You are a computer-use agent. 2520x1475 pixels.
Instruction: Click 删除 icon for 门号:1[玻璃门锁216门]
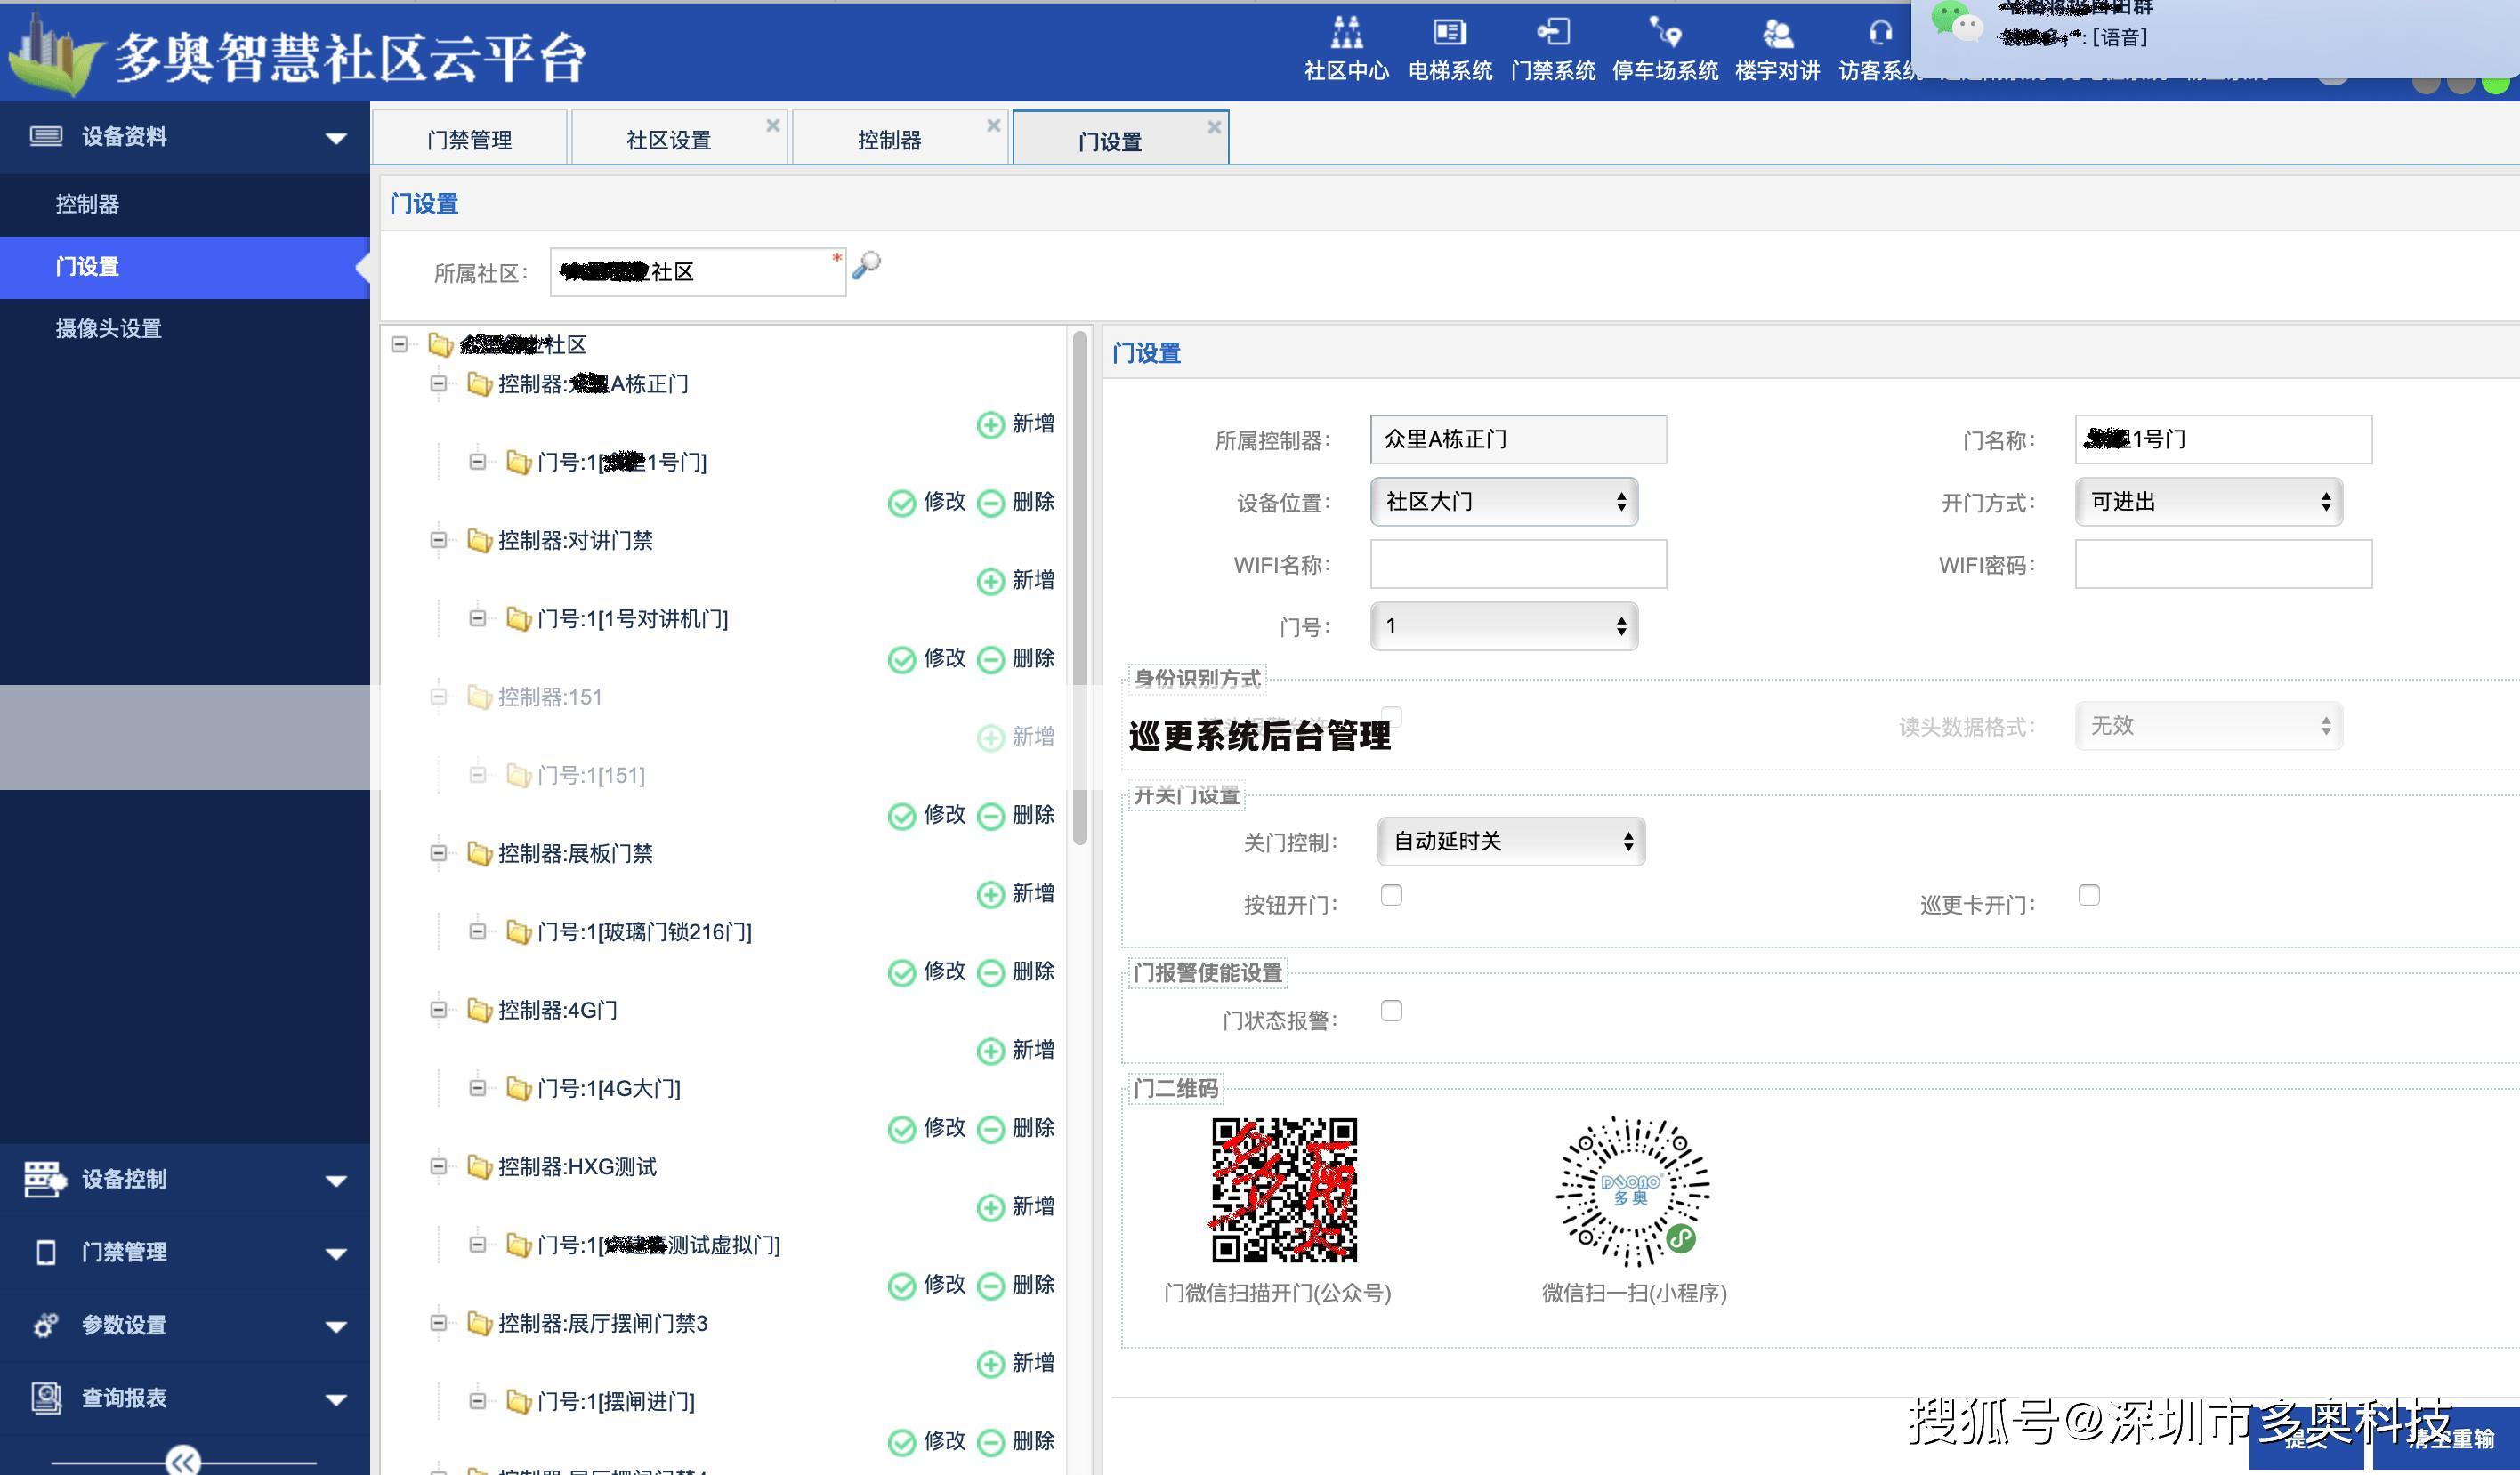pyautogui.click(x=990, y=972)
